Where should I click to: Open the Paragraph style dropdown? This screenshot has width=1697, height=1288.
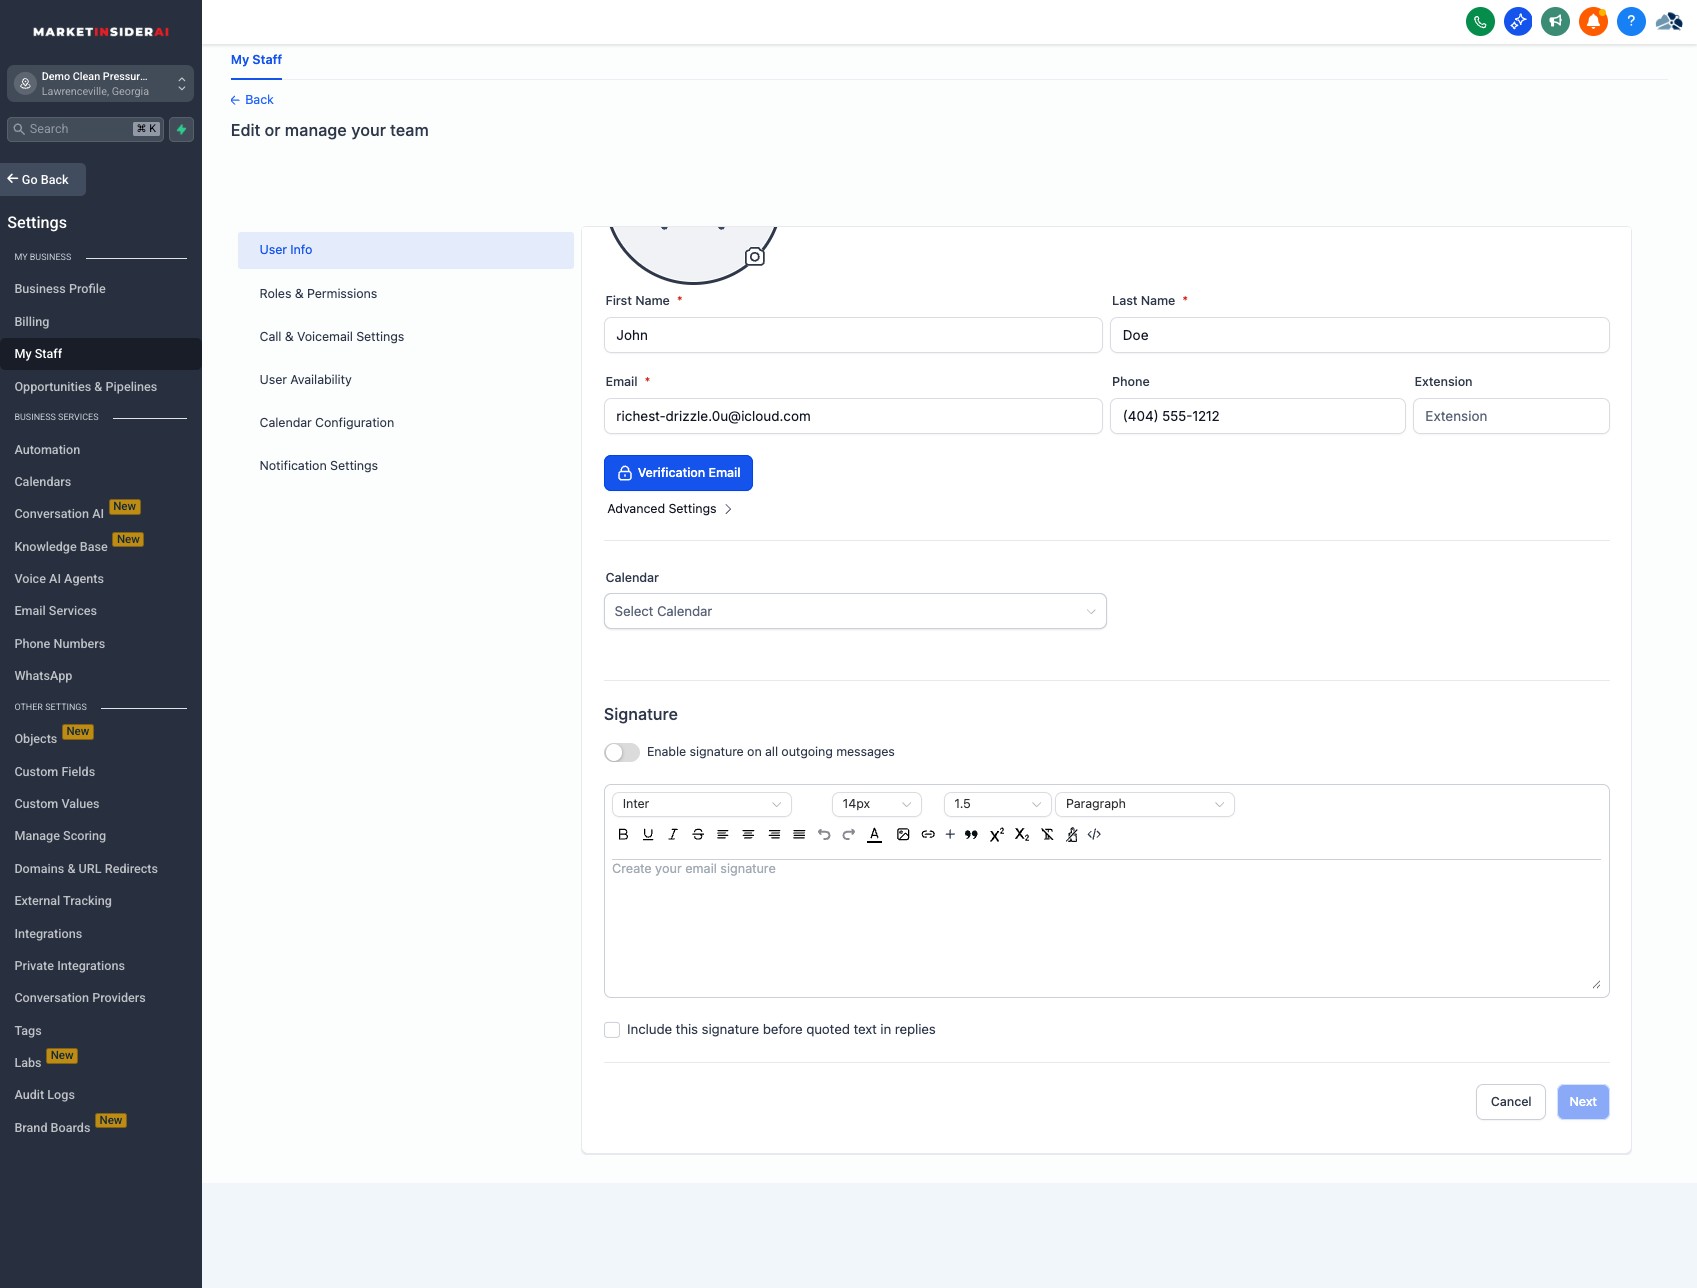pos(1144,804)
